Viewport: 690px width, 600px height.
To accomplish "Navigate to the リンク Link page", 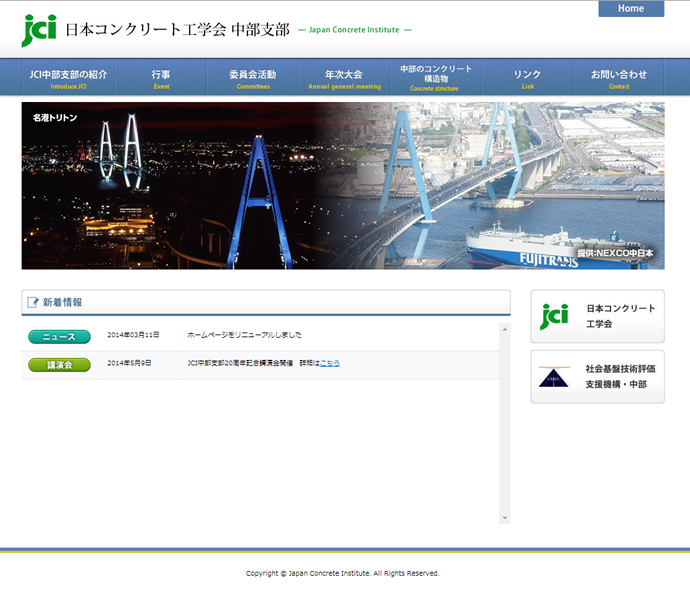I will pyautogui.click(x=527, y=78).
